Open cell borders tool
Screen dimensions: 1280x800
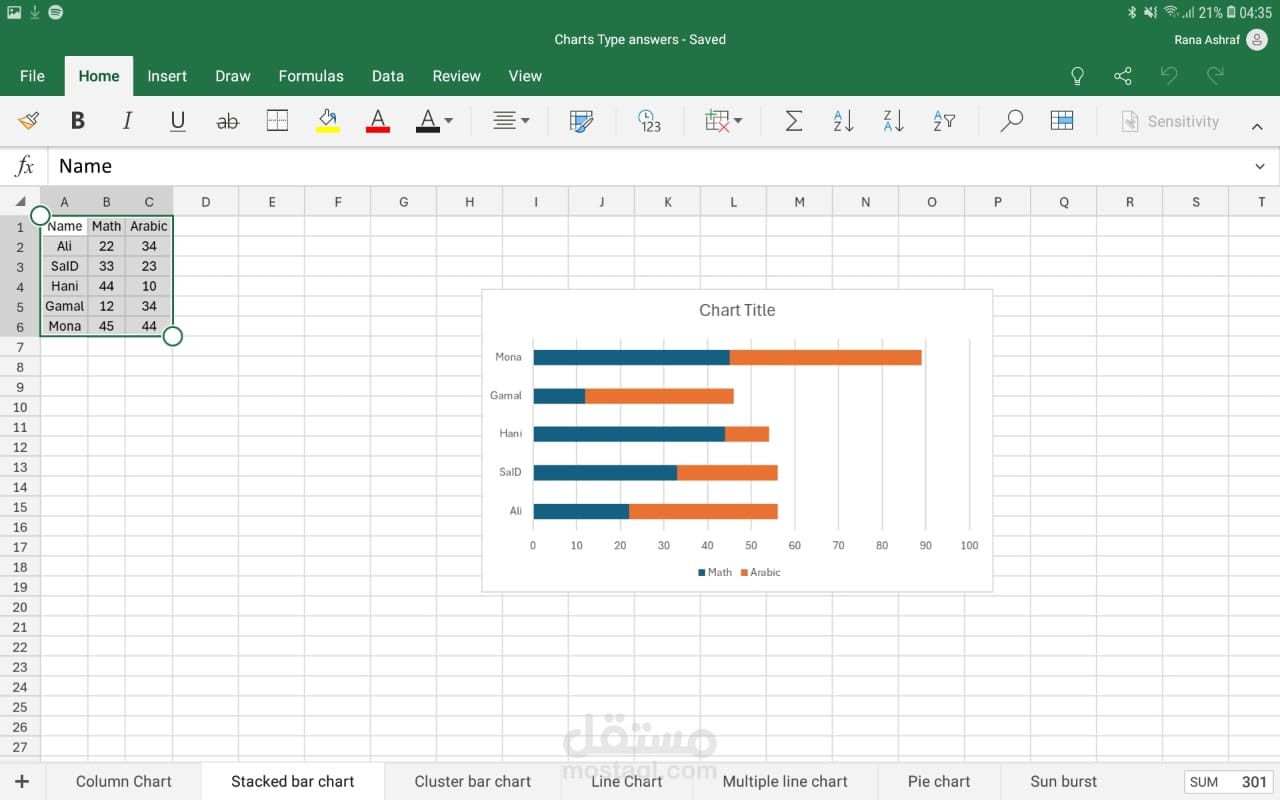[277, 122]
